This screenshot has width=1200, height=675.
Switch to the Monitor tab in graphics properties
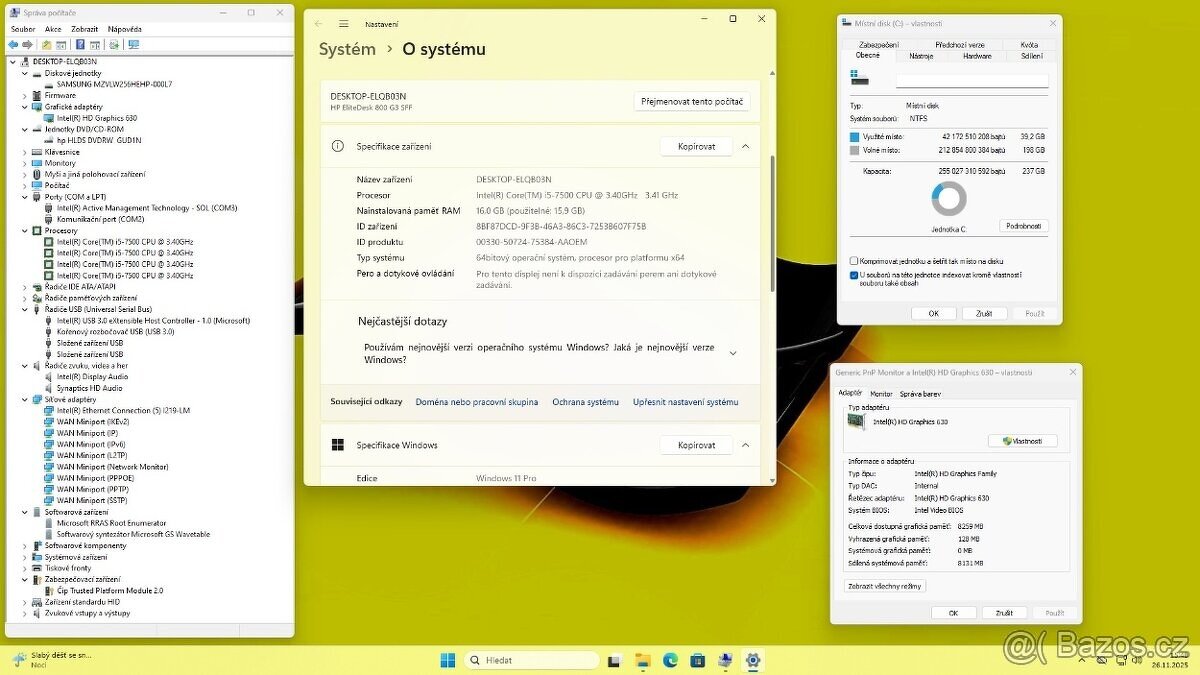tap(881, 393)
